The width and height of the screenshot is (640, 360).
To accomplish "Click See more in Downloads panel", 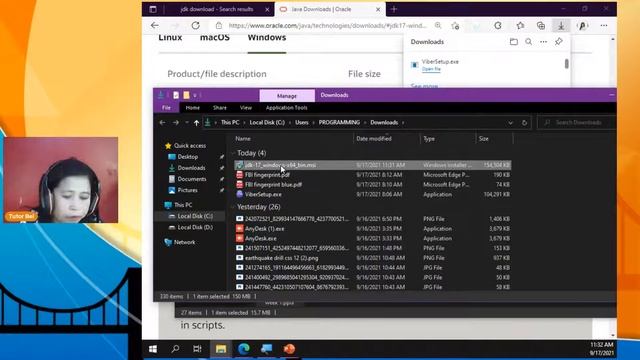I will click(424, 86).
